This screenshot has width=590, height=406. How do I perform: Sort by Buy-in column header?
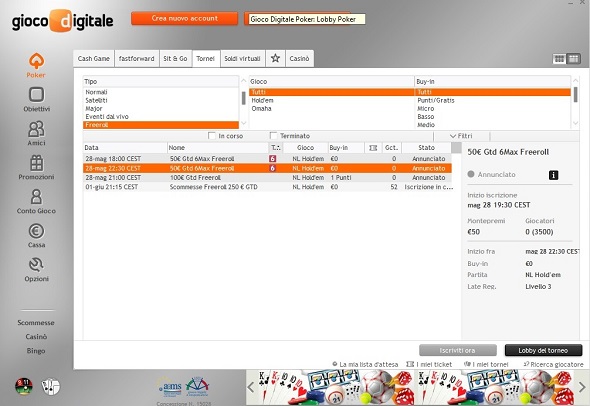pos(346,148)
